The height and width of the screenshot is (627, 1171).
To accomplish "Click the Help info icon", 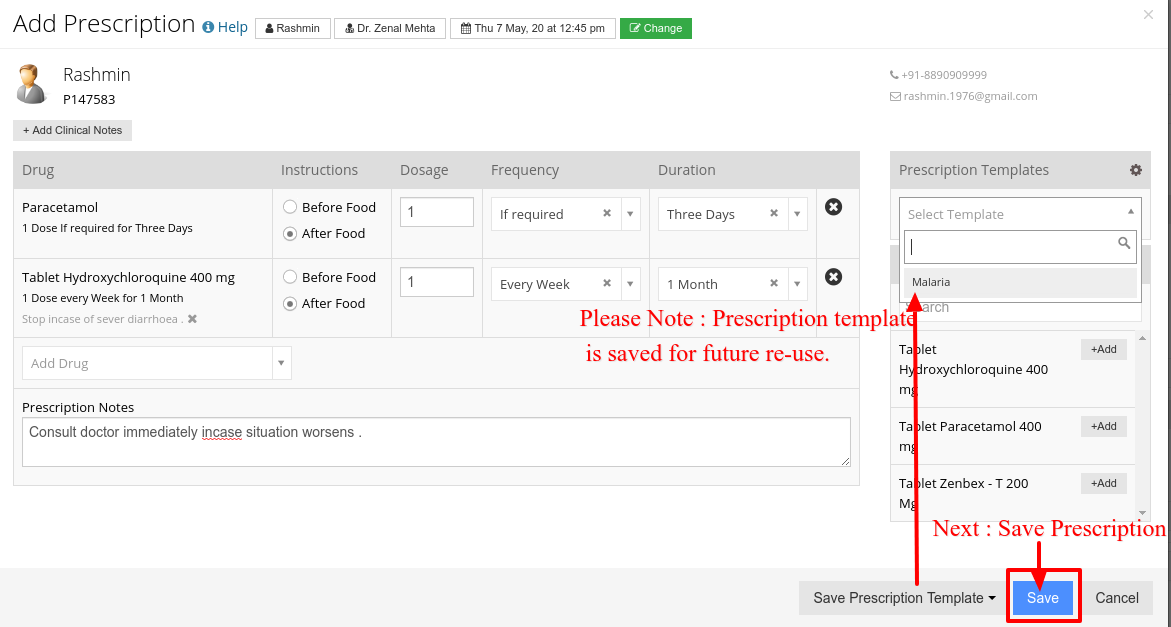I will [208, 27].
